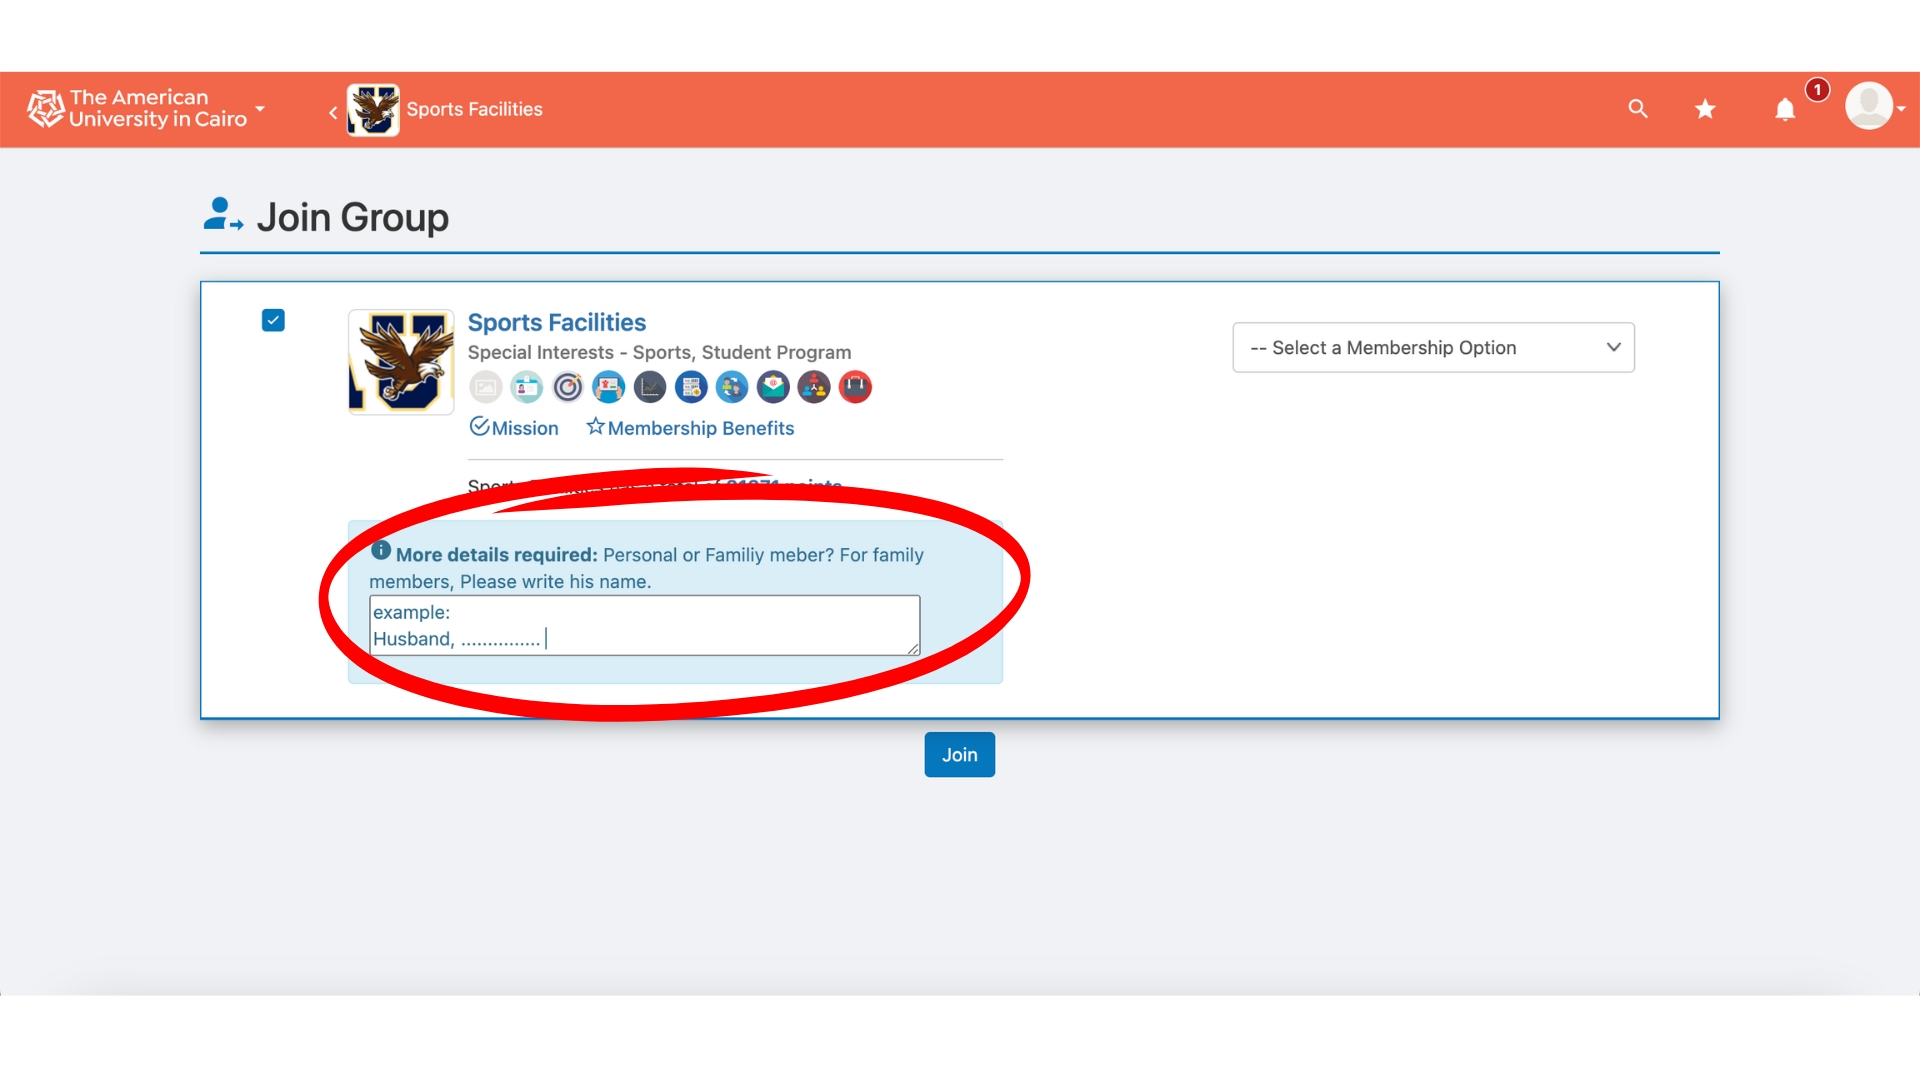Click the Membership Benefits link
This screenshot has width=1920, height=1080.
click(x=700, y=427)
